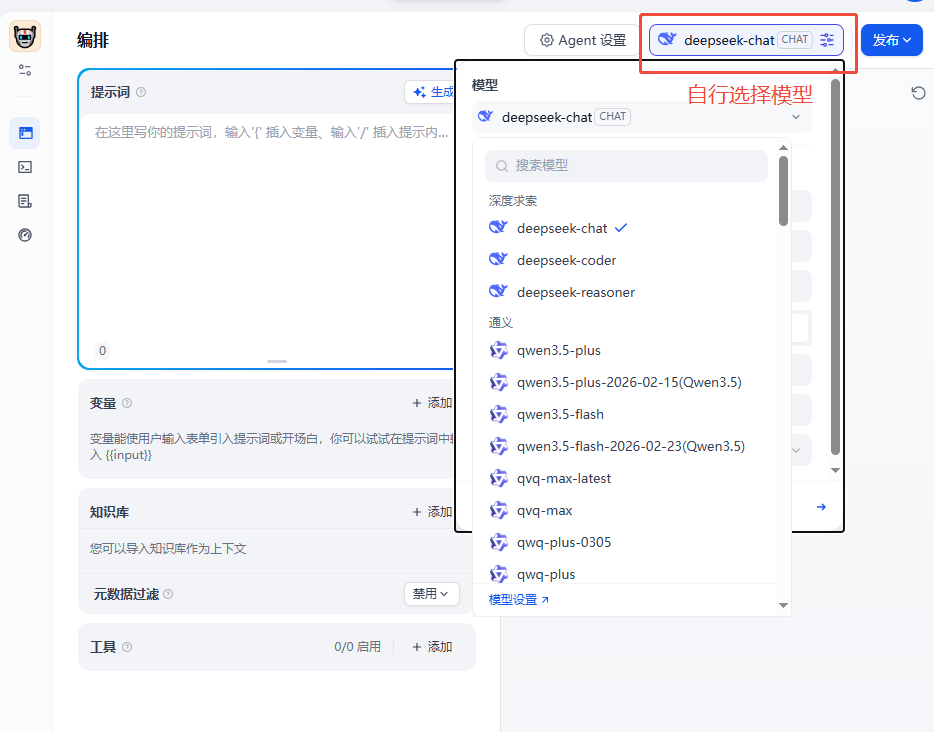Click 添加 in the 工具 section
Image resolution: width=934 pixels, height=732 pixels.
432,647
